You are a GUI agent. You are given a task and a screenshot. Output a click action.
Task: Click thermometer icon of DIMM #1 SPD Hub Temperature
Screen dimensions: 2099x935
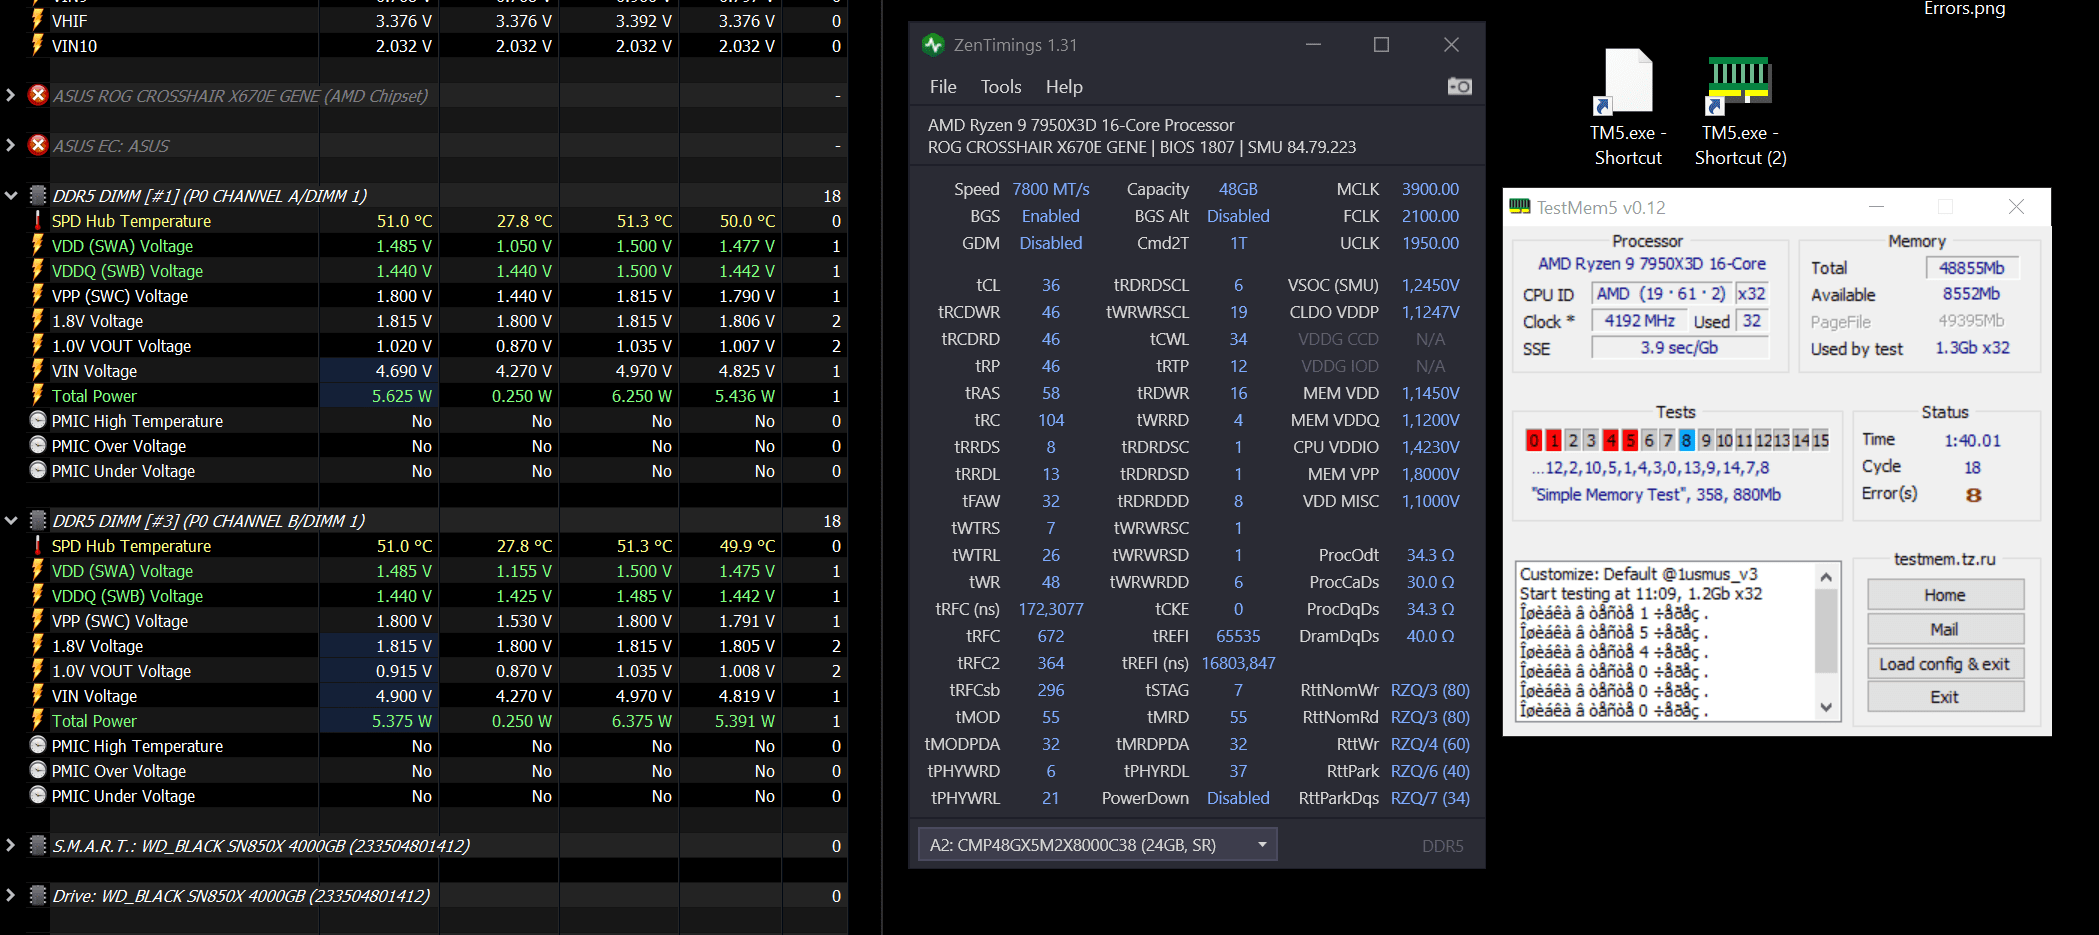(38, 220)
